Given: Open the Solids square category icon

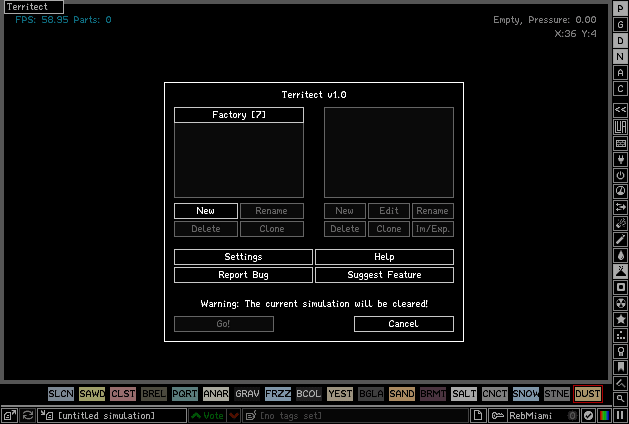Looking at the screenshot, I should (x=620, y=288).
